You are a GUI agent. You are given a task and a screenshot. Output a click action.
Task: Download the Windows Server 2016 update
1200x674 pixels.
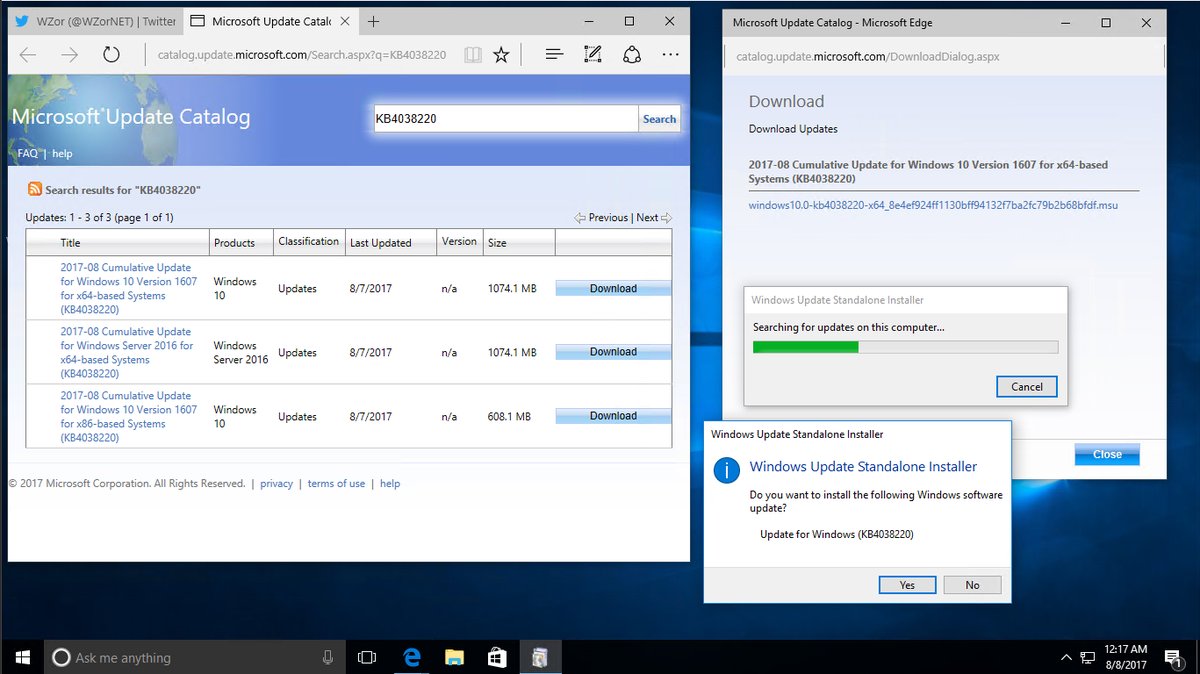[x=613, y=352]
